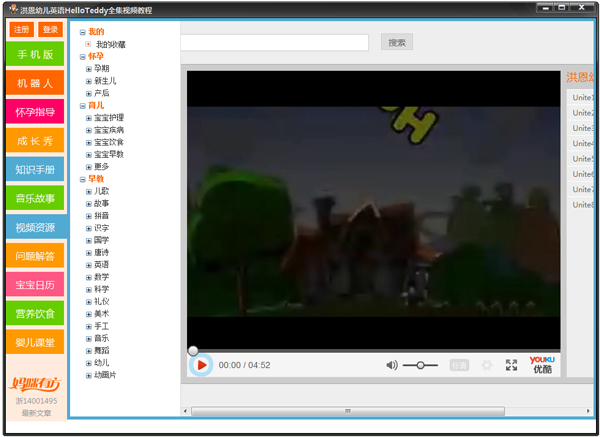Select 舞蹈 in the tree
This screenshot has width=600, height=437.
coord(101,350)
